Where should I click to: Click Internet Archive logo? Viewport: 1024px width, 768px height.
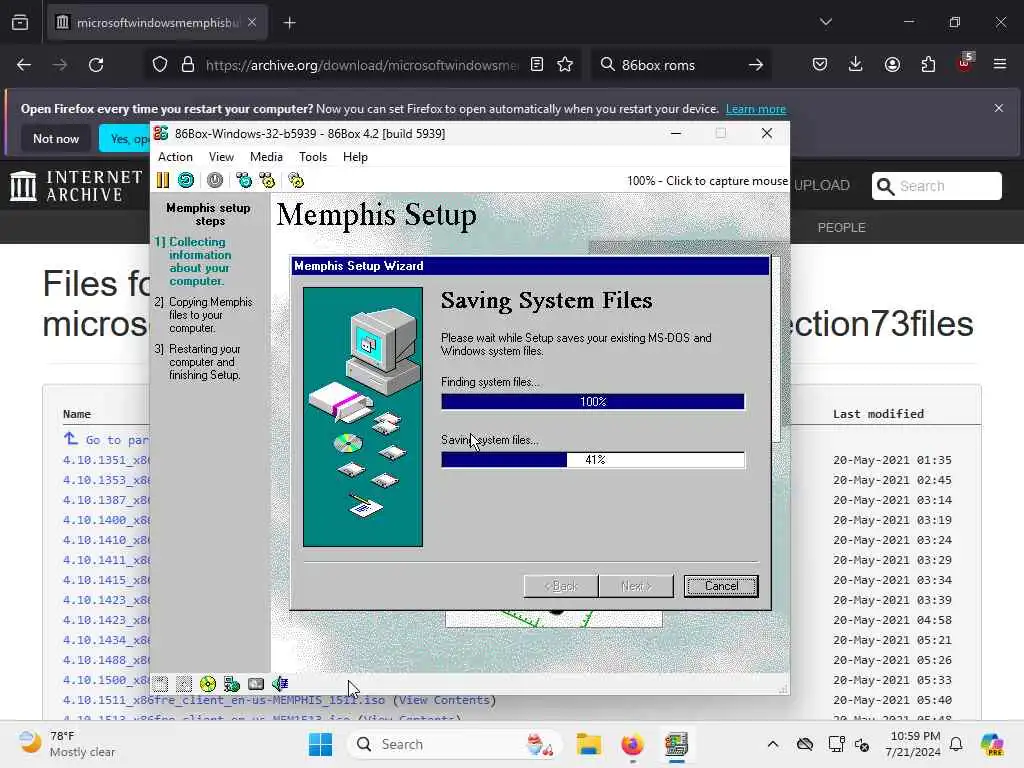pyautogui.click(x=76, y=186)
